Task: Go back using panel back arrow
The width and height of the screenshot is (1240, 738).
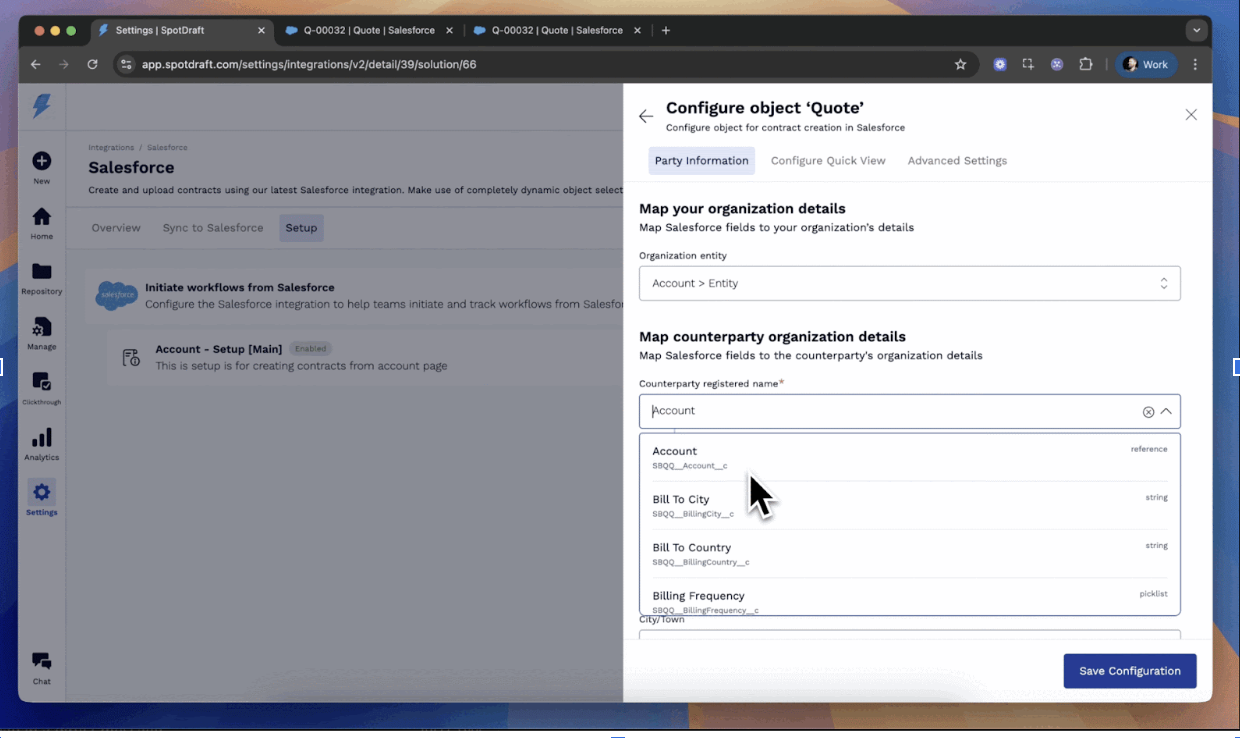Action: [646, 116]
